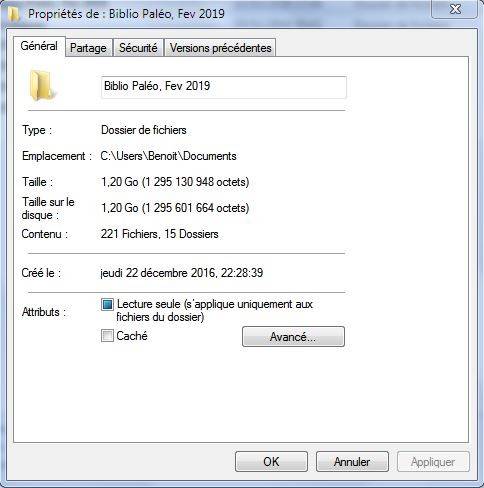Select the Général tab
This screenshot has width=484, height=488.
click(39, 46)
